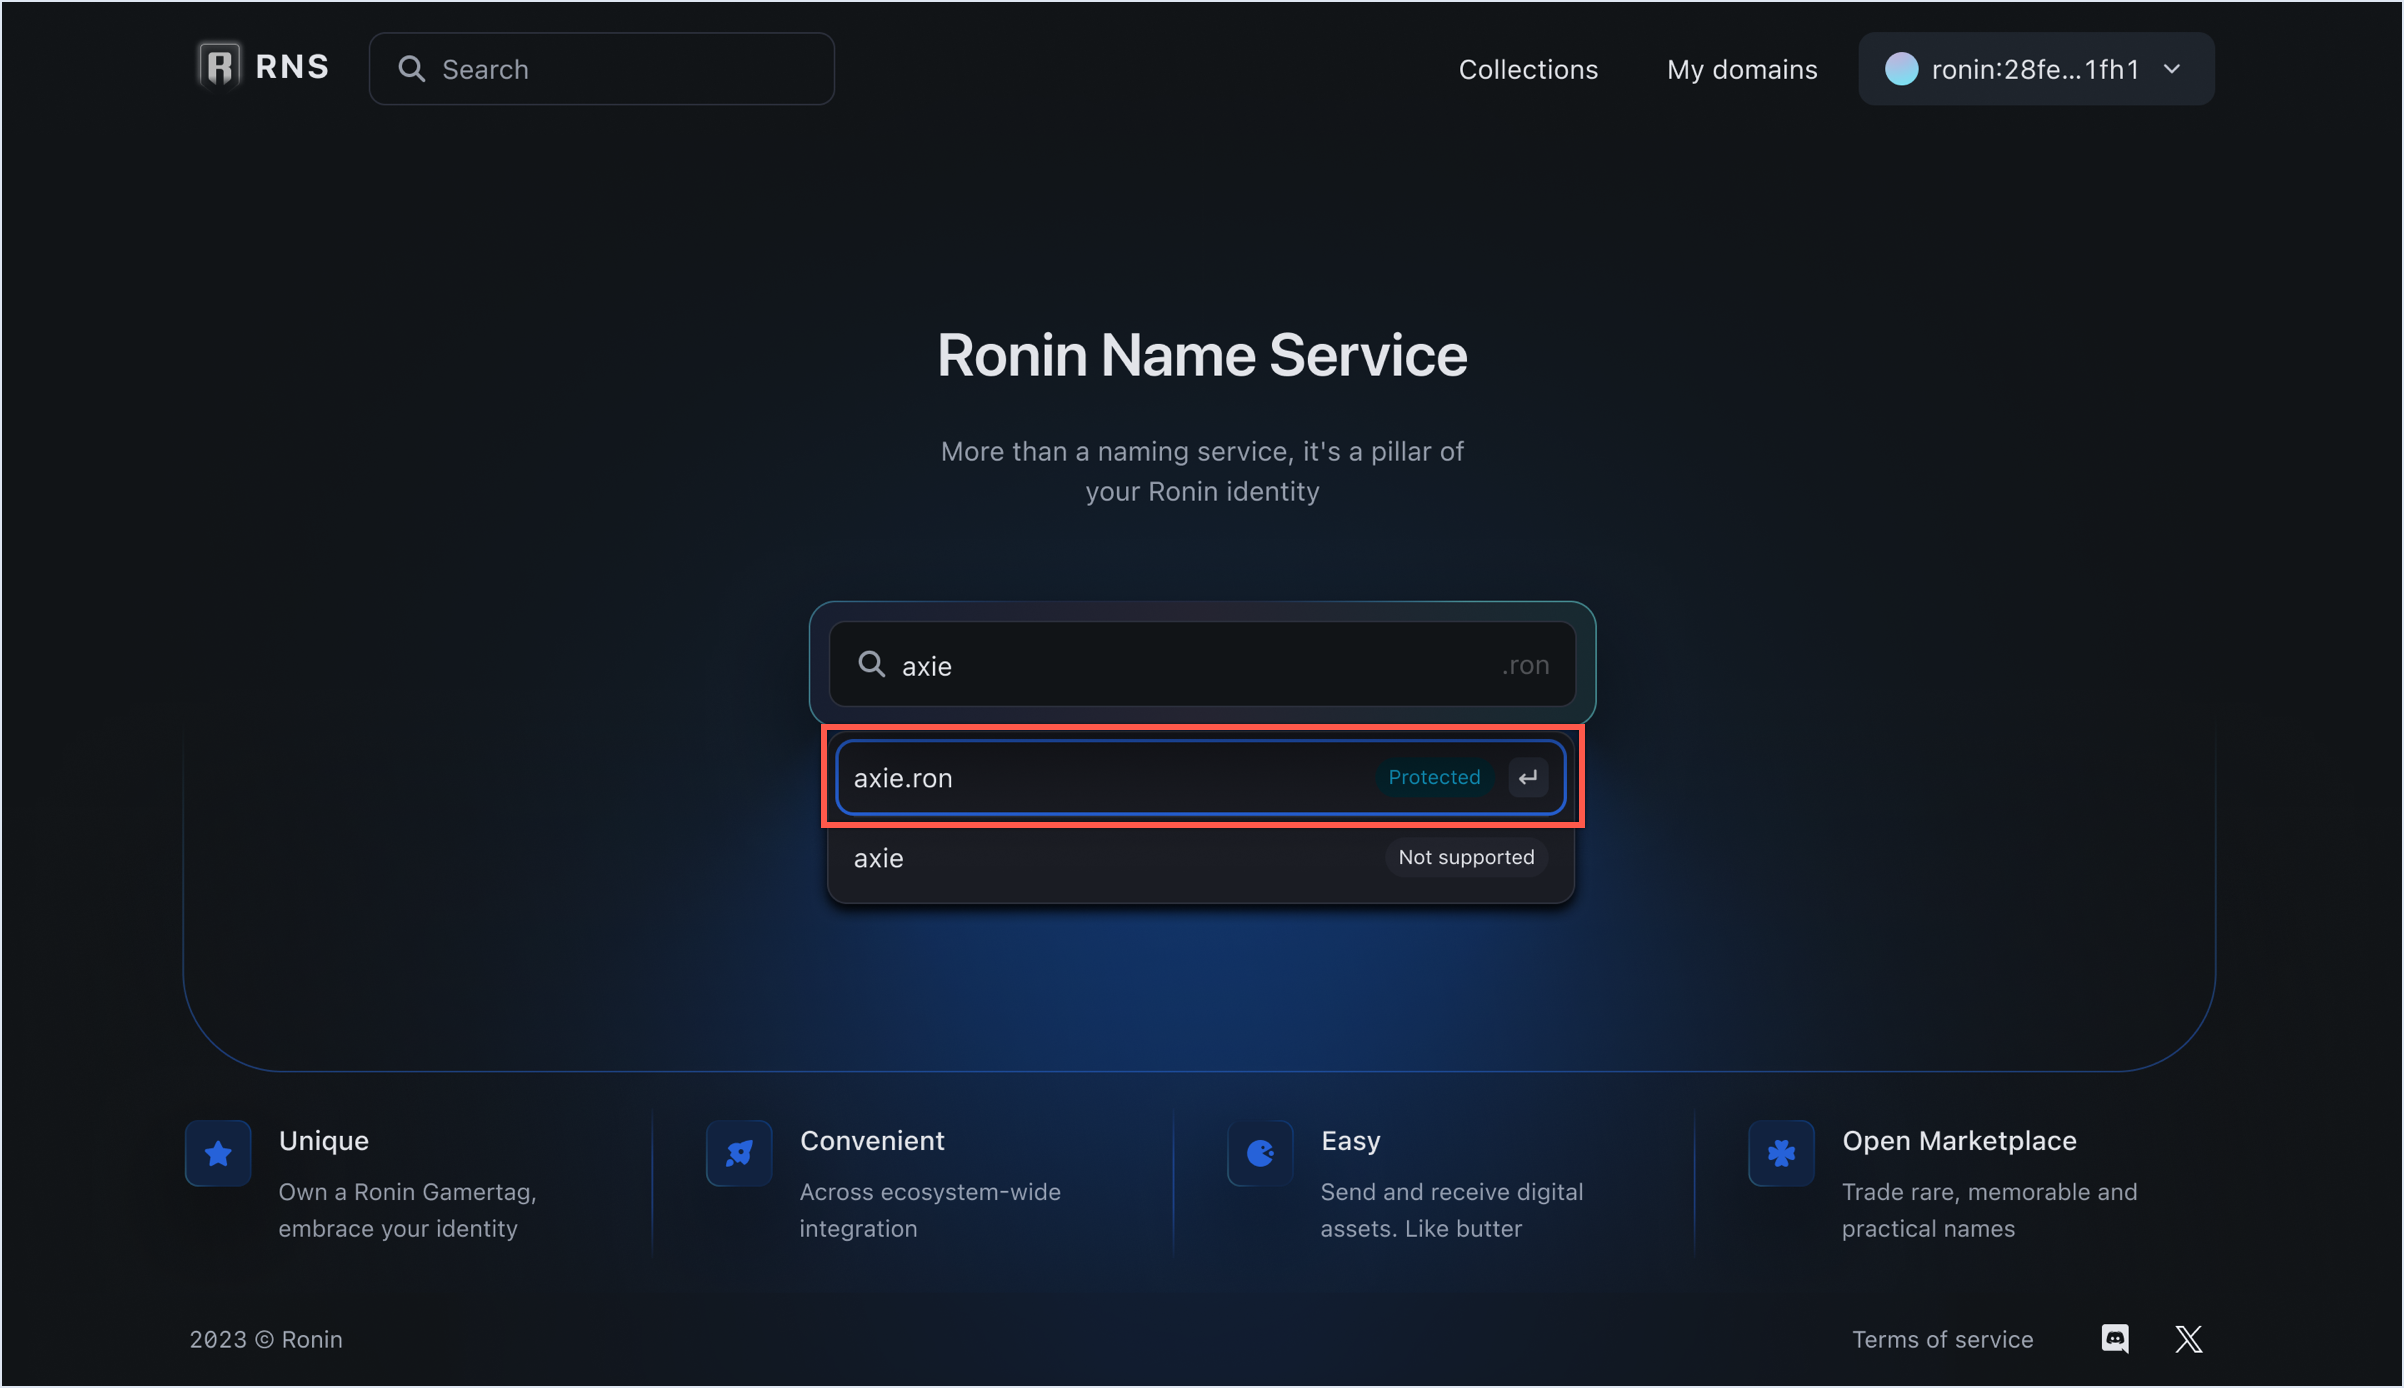
Task: Click the wallet avatar circle icon
Action: pos(1901,69)
